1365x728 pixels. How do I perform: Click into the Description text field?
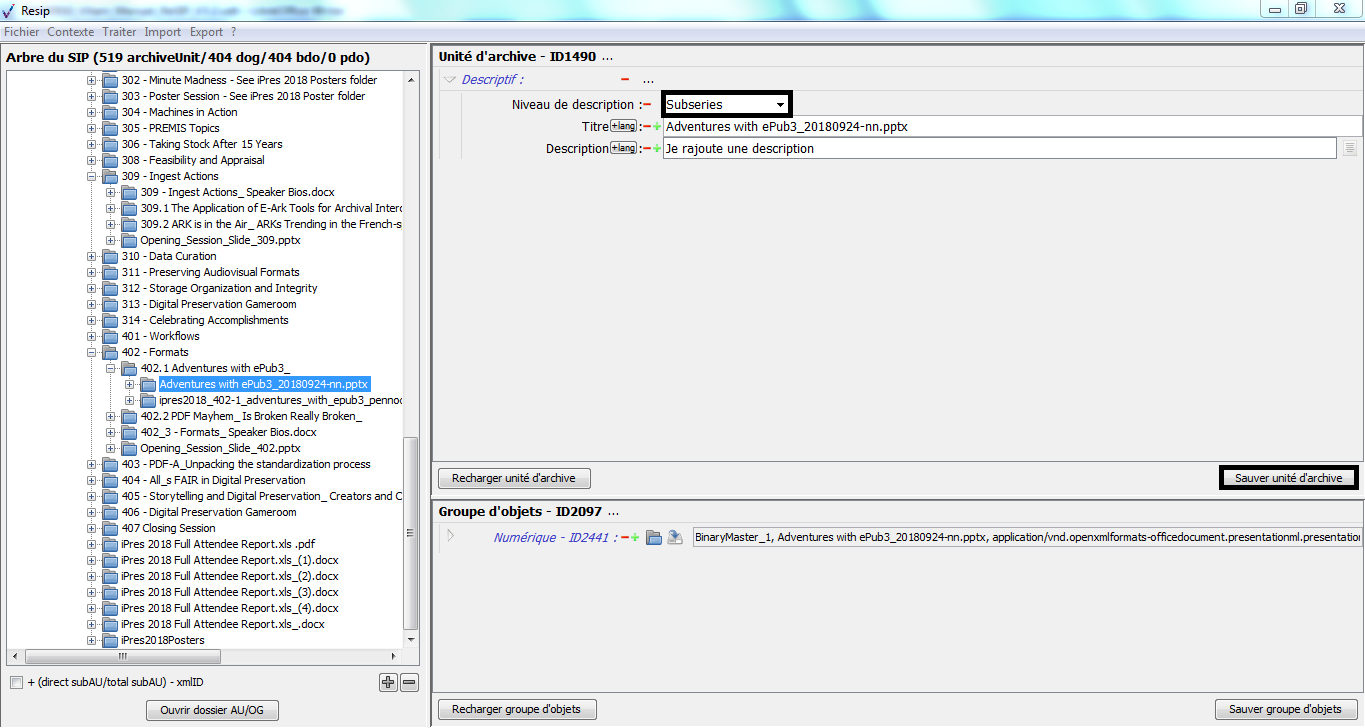click(999, 149)
